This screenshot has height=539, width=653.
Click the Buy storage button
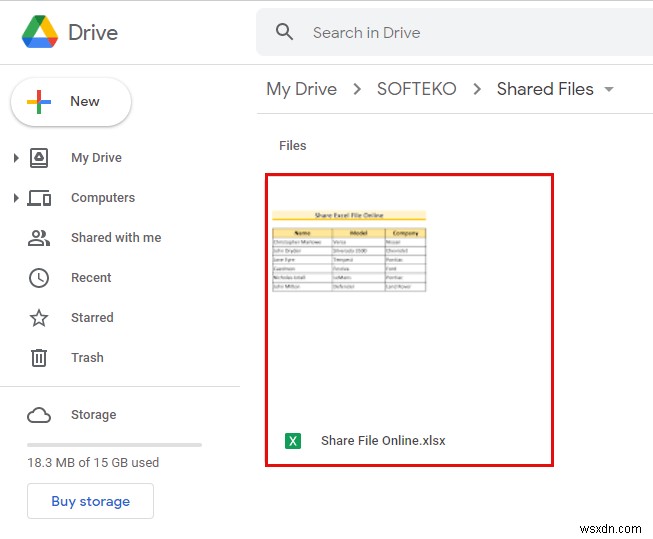[x=90, y=501]
